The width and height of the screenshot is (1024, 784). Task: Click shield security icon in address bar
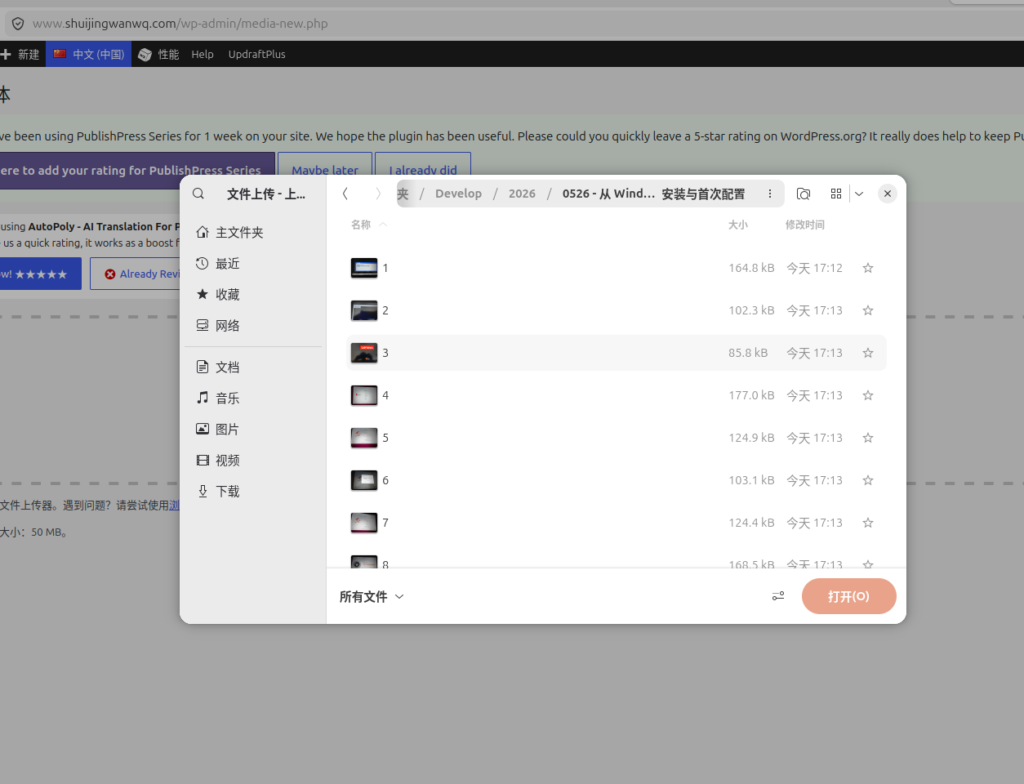click(18, 24)
